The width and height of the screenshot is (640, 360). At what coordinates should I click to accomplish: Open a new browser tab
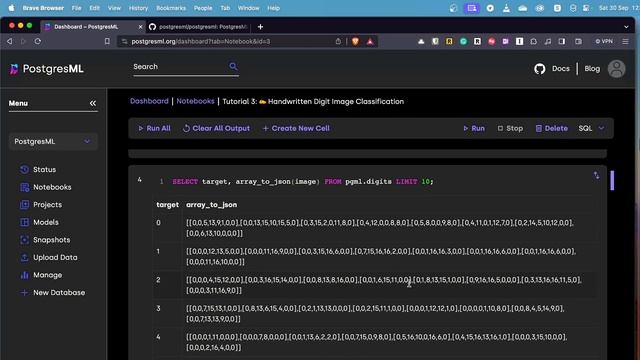[260, 27]
